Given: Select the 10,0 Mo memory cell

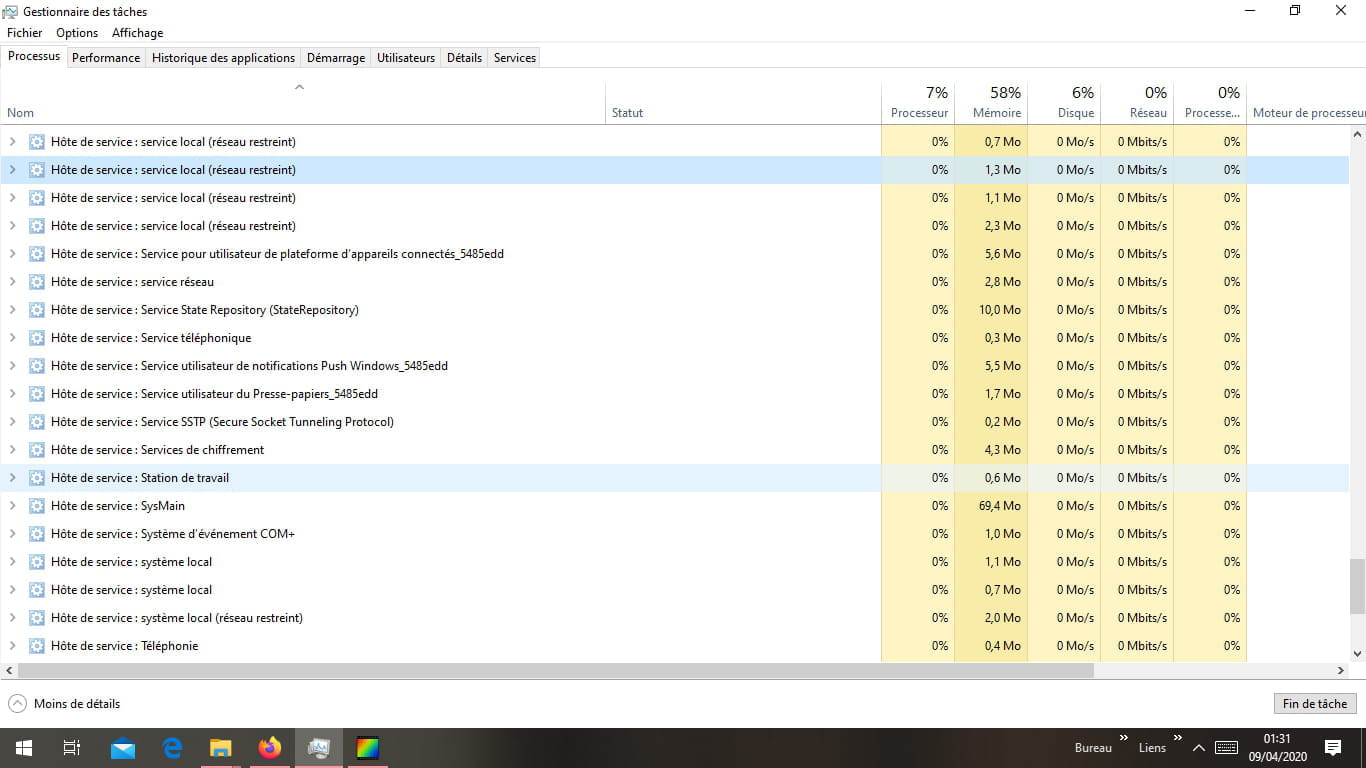Looking at the screenshot, I should pos(991,310).
